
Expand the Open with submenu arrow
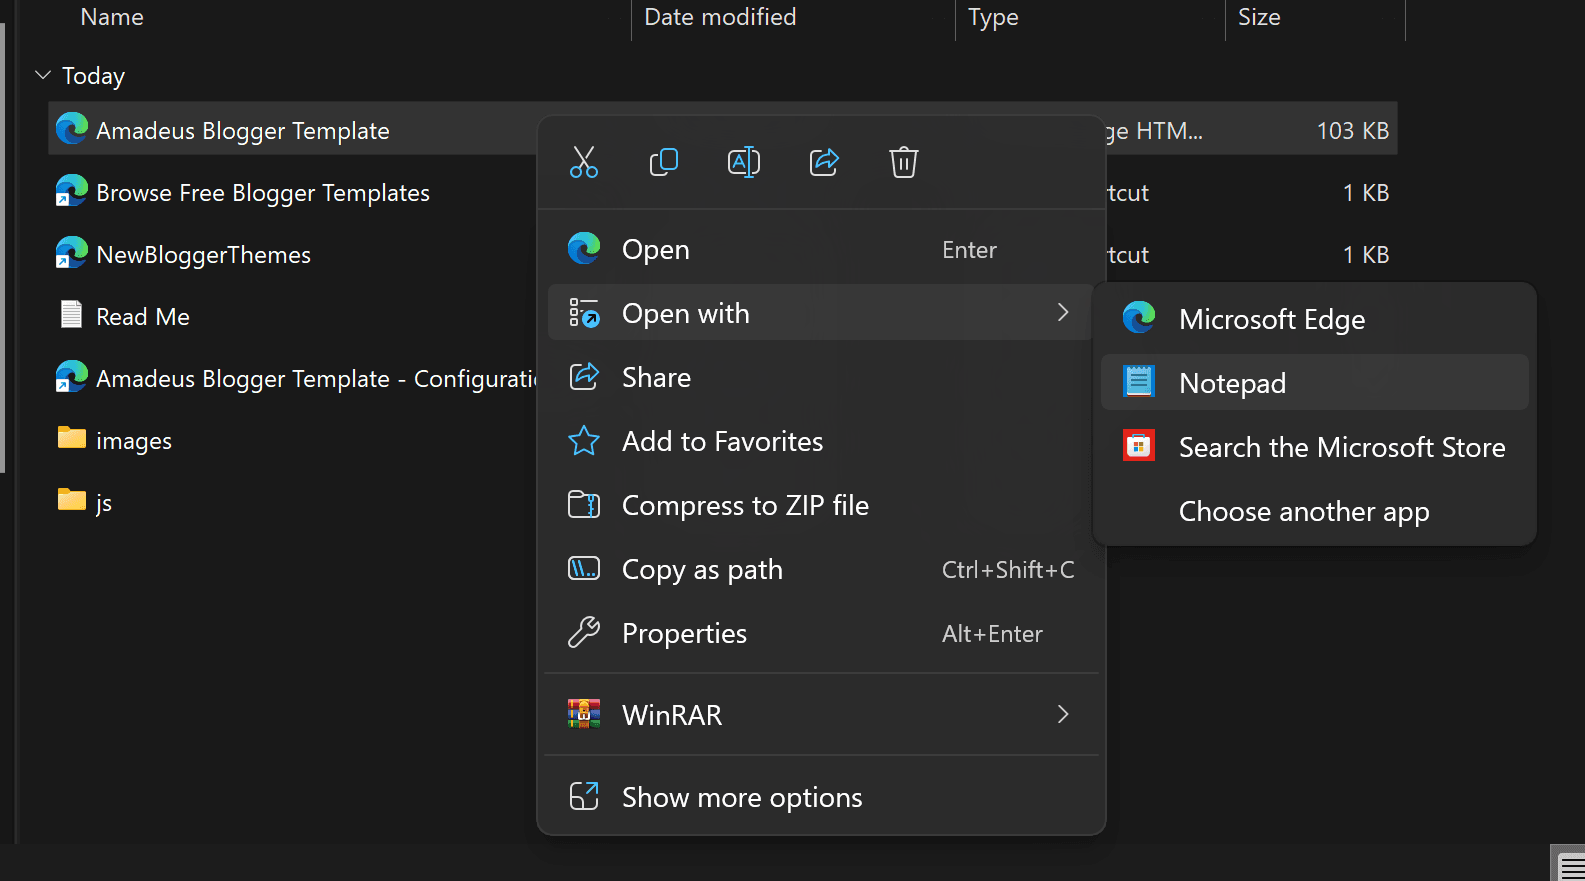[1063, 312]
